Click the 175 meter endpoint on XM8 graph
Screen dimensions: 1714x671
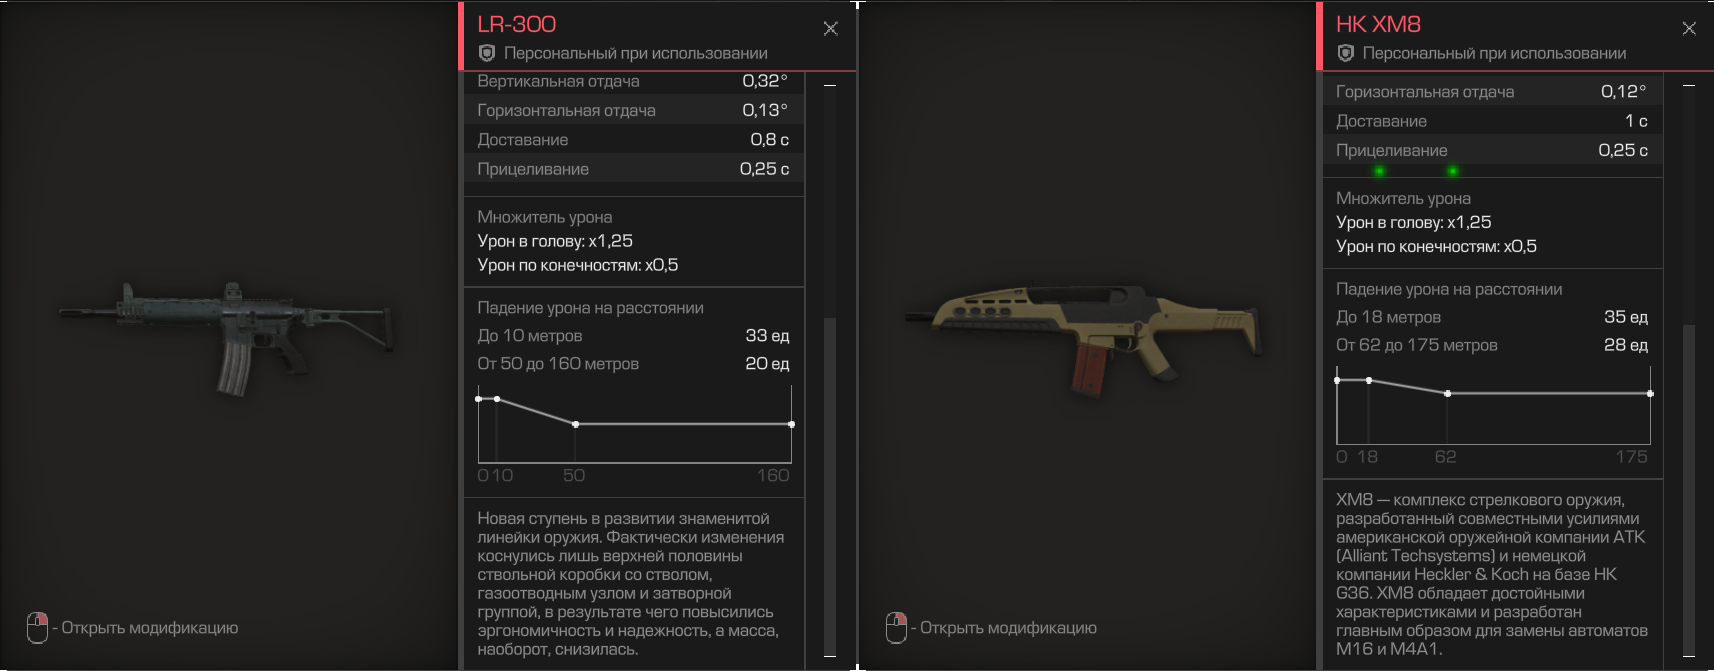pos(1650,394)
